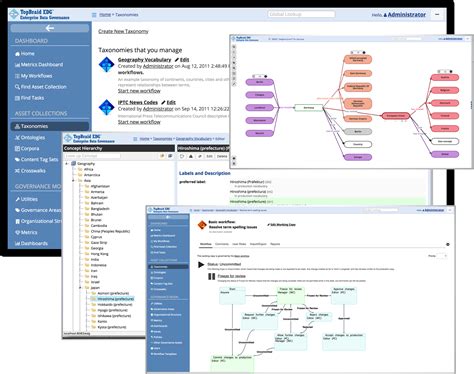Viewport: 474px width, 374px height.
Task: Select Corpora under Asset Collections
Action: tap(27, 148)
